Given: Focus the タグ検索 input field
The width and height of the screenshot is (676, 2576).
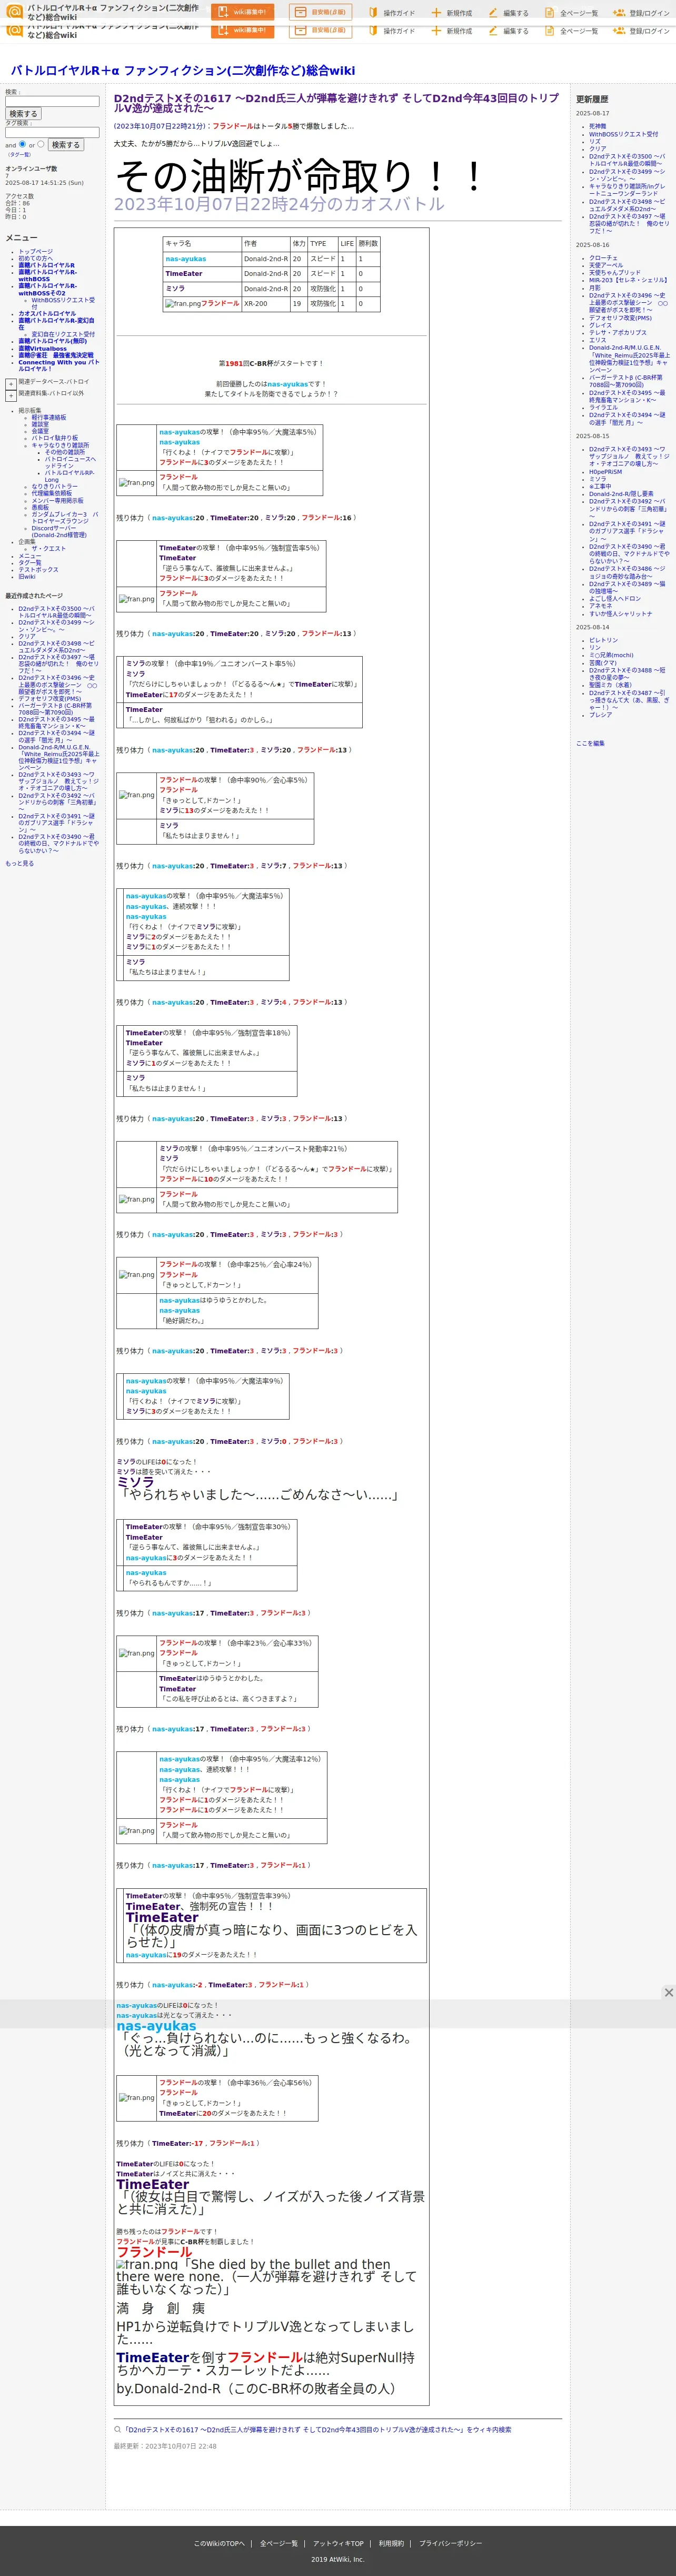Looking at the screenshot, I should 52,132.
